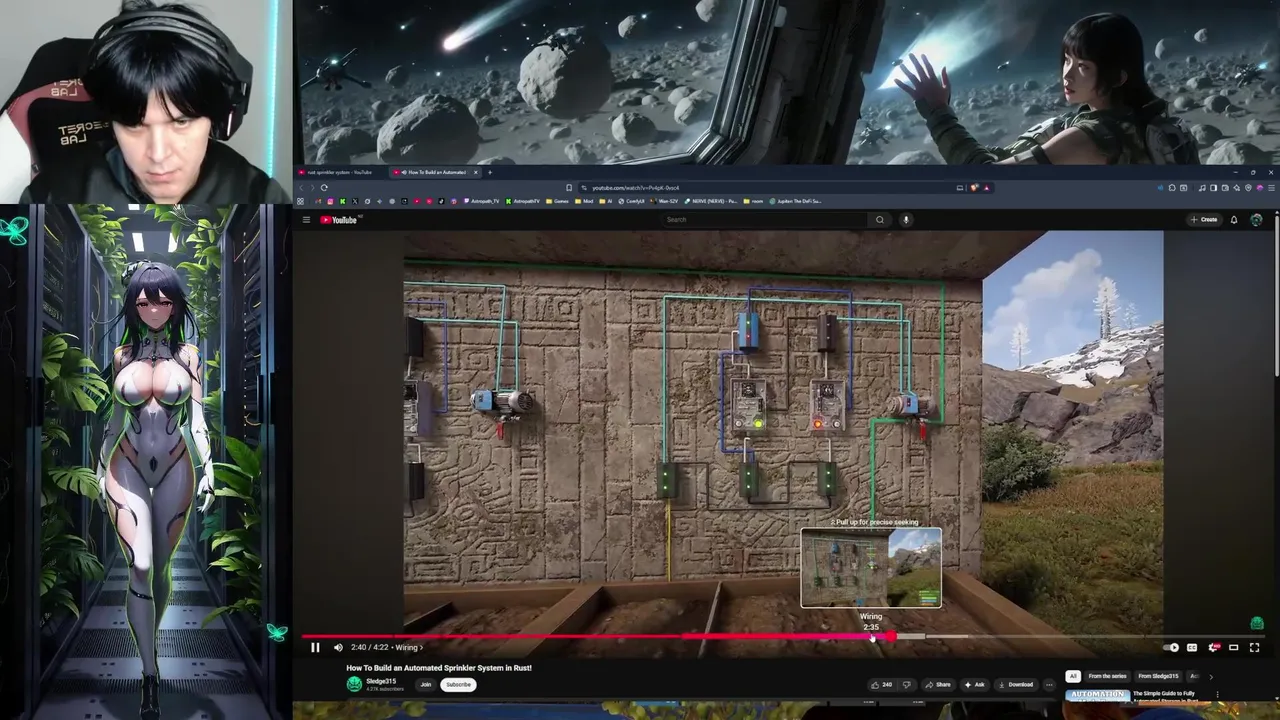The width and height of the screenshot is (1280, 720).
Task: Click the Share button
Action: point(938,685)
